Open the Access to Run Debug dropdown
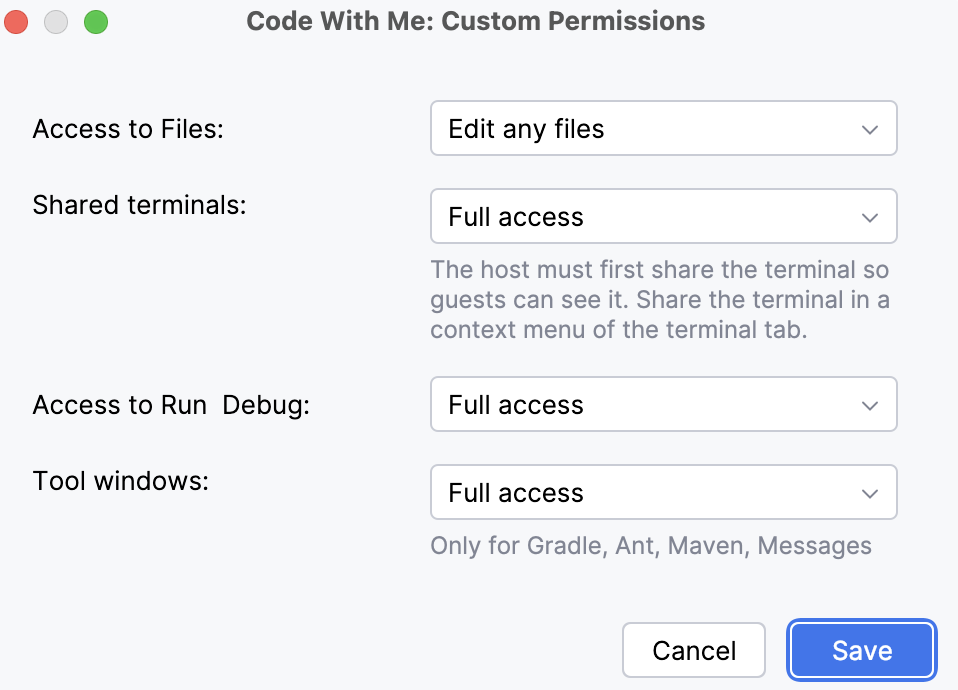The image size is (958, 690). coord(663,404)
